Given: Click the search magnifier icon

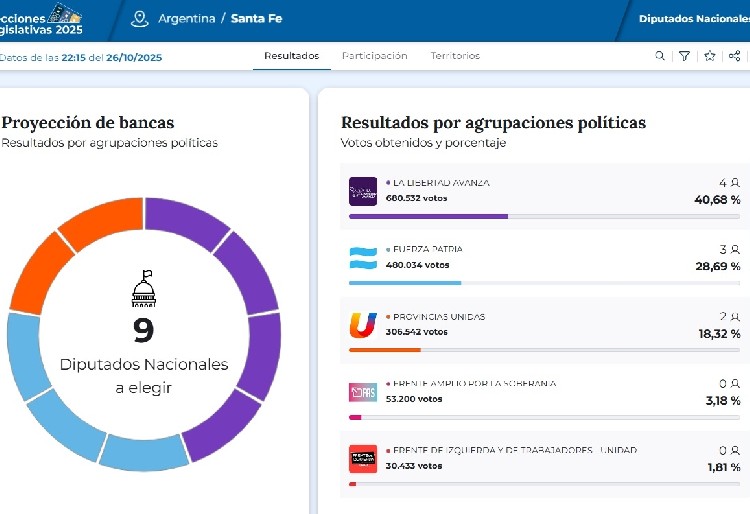Looking at the screenshot, I should [x=660, y=56].
